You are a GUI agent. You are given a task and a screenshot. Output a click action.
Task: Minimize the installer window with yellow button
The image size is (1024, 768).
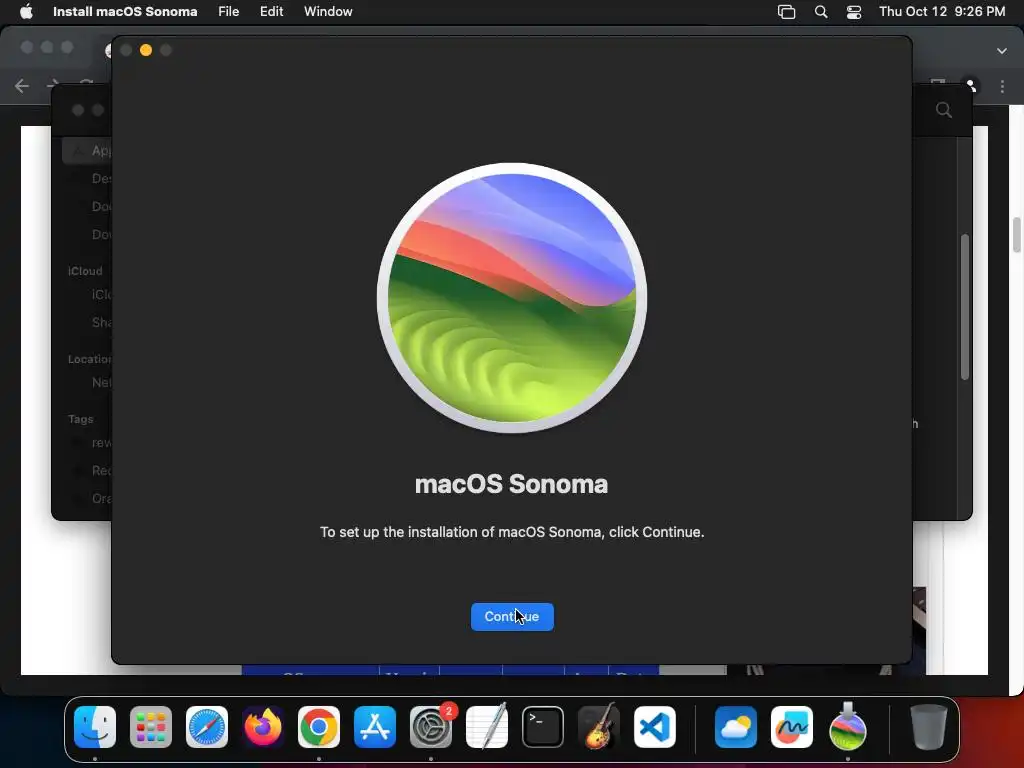click(x=146, y=50)
